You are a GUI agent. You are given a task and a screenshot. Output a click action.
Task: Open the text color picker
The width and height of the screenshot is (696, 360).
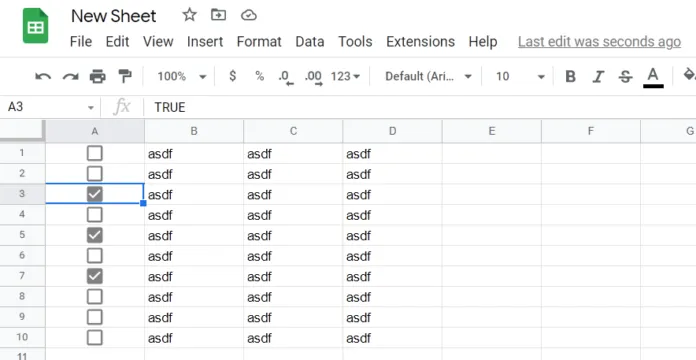pyautogui.click(x=653, y=77)
